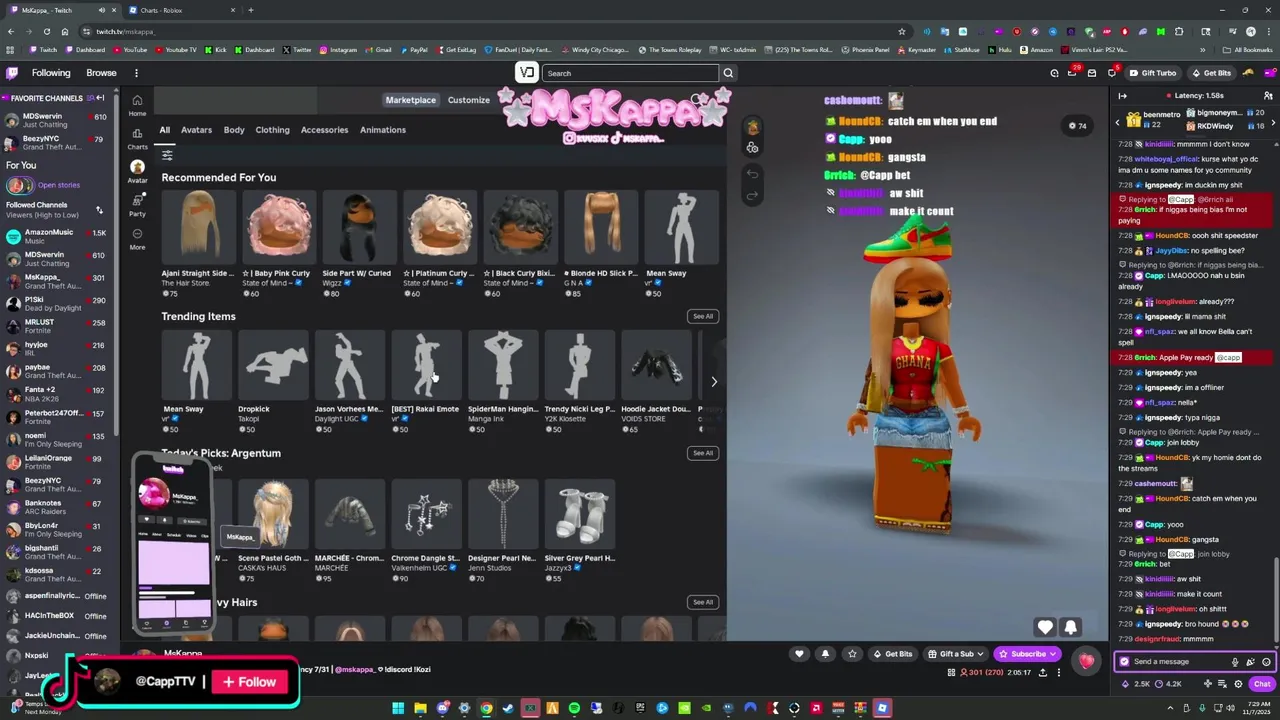This screenshot has width=1280, height=720.
Task: Expand the Subscribe button dropdown
Action: (x=1053, y=654)
